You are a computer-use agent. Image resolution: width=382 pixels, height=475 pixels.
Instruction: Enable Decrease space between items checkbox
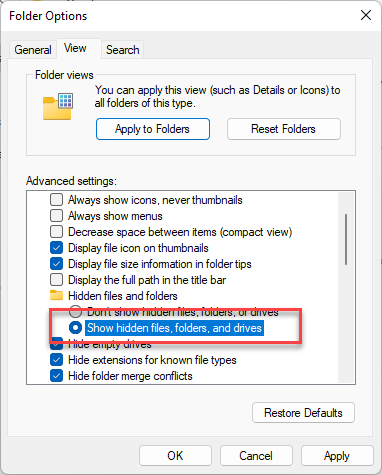(56, 232)
